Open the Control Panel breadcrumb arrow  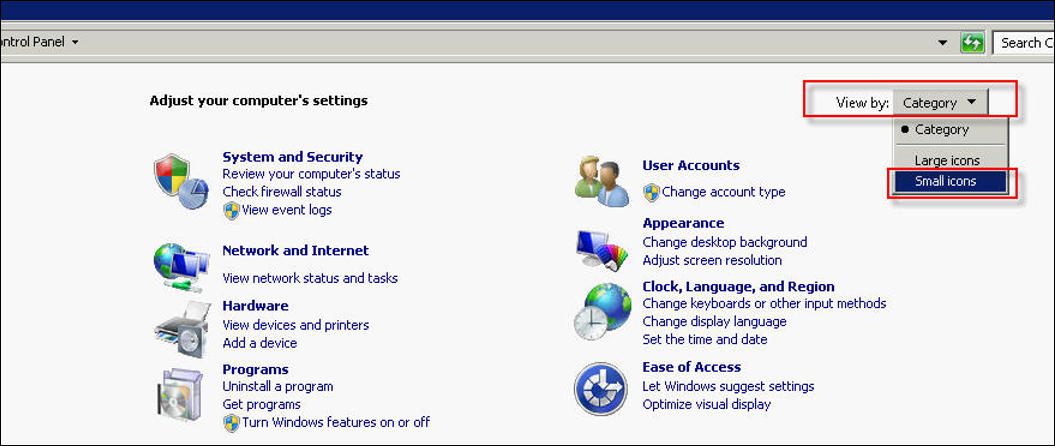75,42
